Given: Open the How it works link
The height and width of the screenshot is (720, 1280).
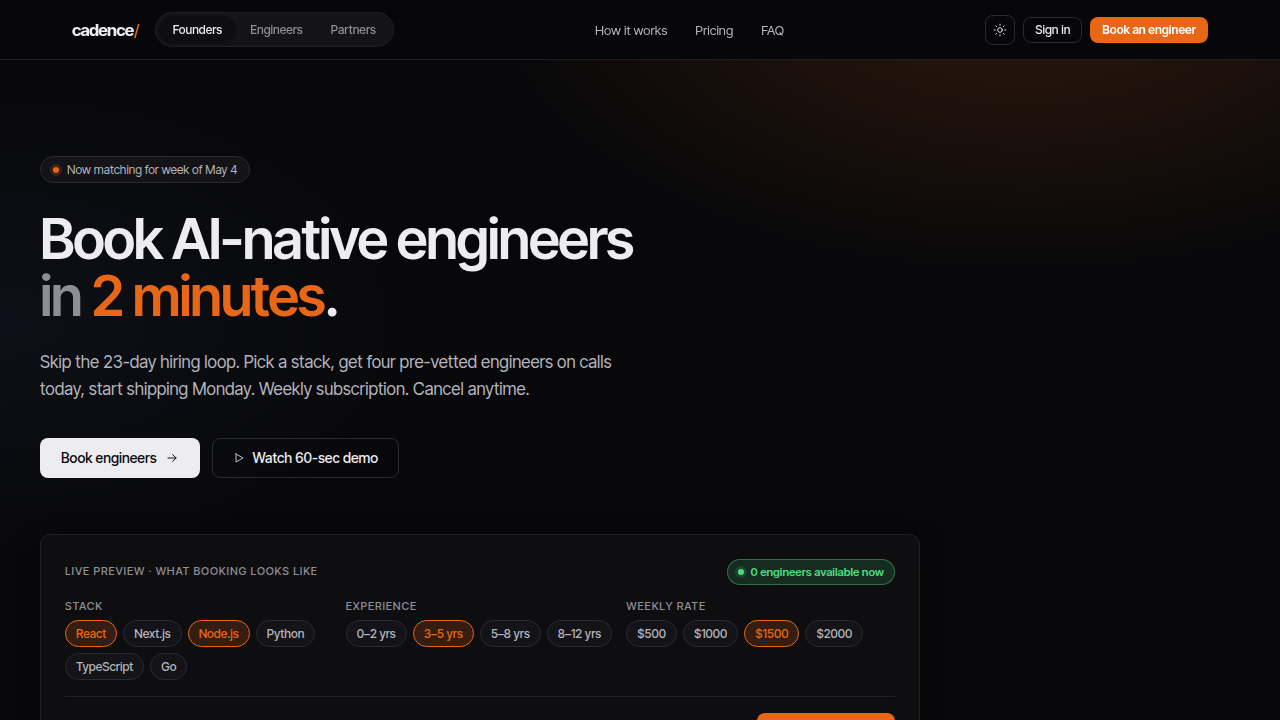Looking at the screenshot, I should (x=631, y=31).
